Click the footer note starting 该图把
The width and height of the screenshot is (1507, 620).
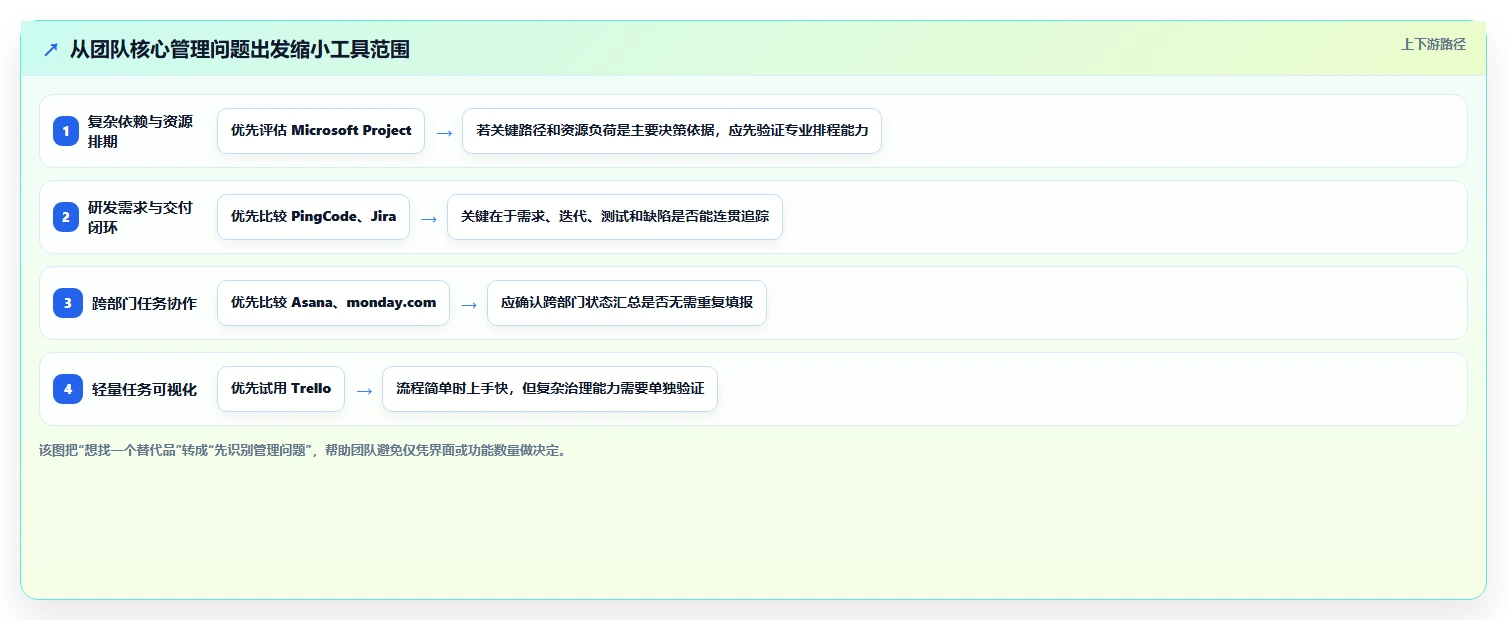click(305, 450)
